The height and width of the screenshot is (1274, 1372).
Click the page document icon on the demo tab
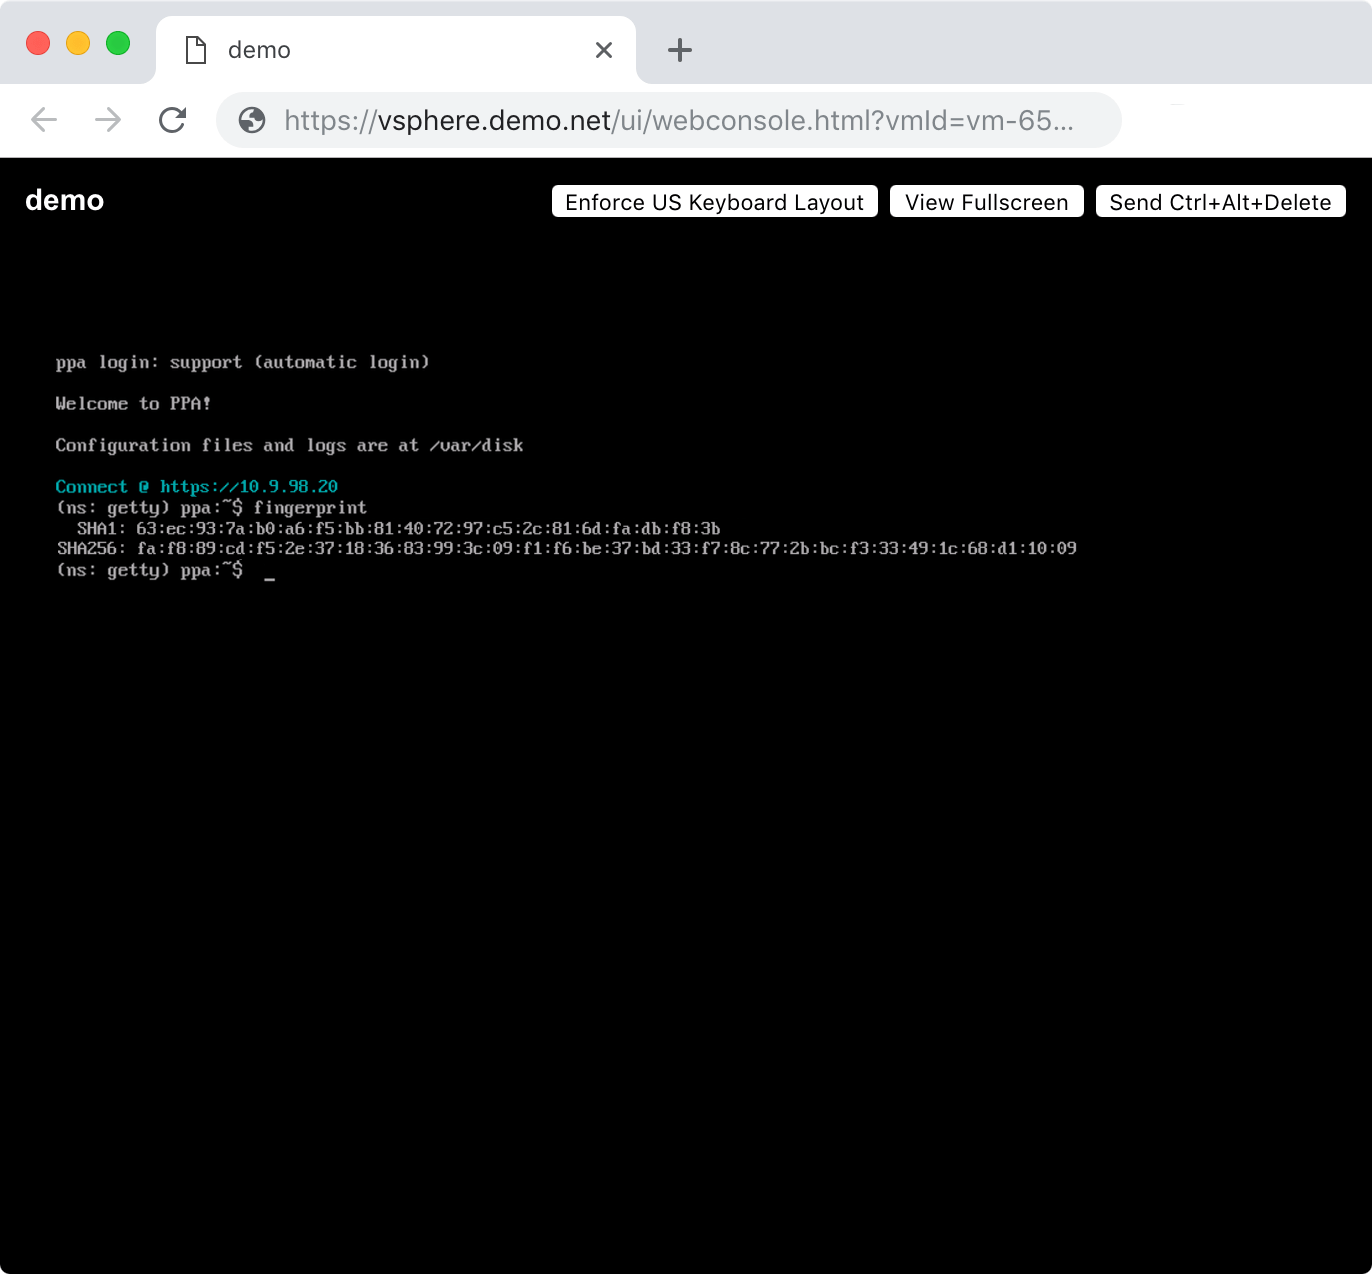[x=196, y=49]
